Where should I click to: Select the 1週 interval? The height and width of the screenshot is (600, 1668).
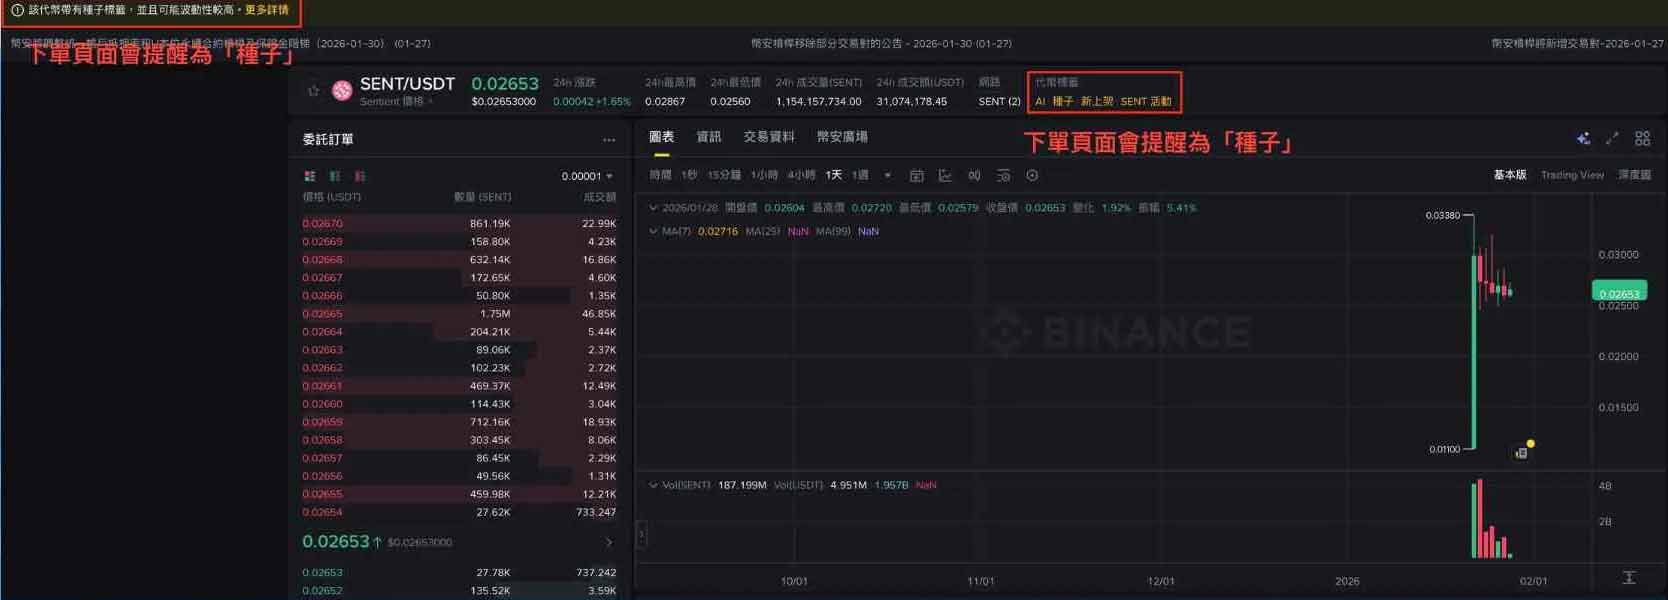tap(860, 175)
